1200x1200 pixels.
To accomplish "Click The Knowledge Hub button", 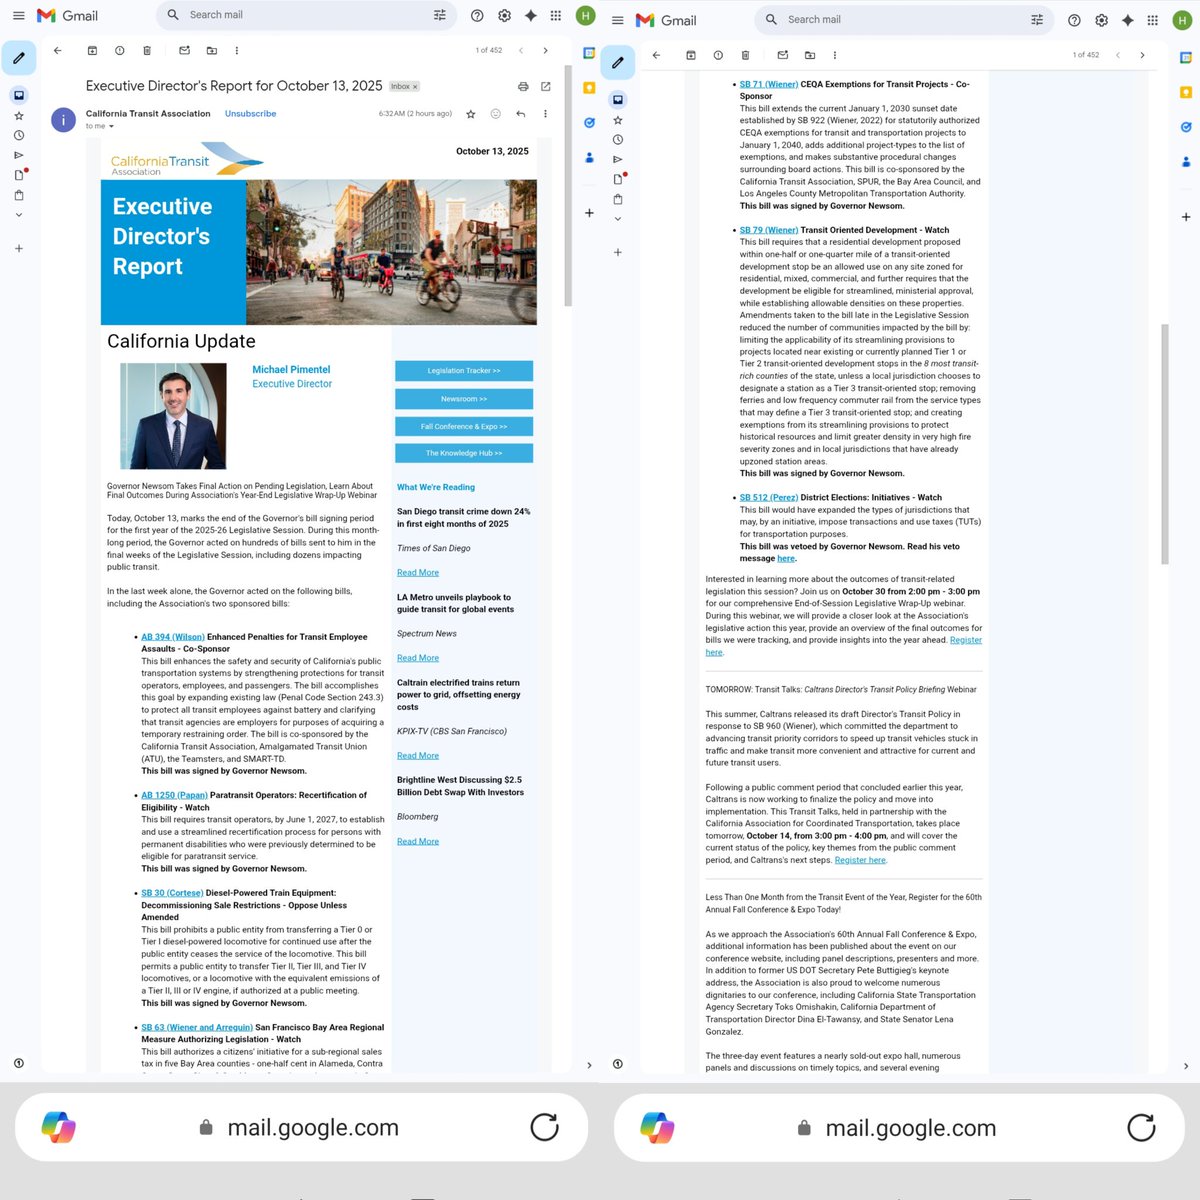I will click(x=464, y=453).
